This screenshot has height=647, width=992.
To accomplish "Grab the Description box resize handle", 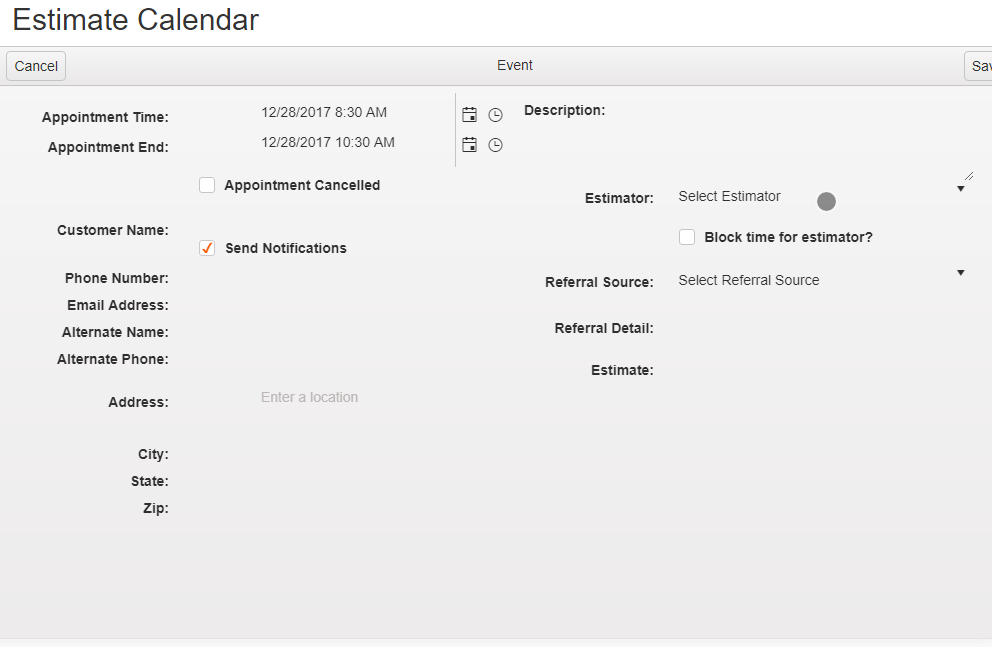I will 968,175.
